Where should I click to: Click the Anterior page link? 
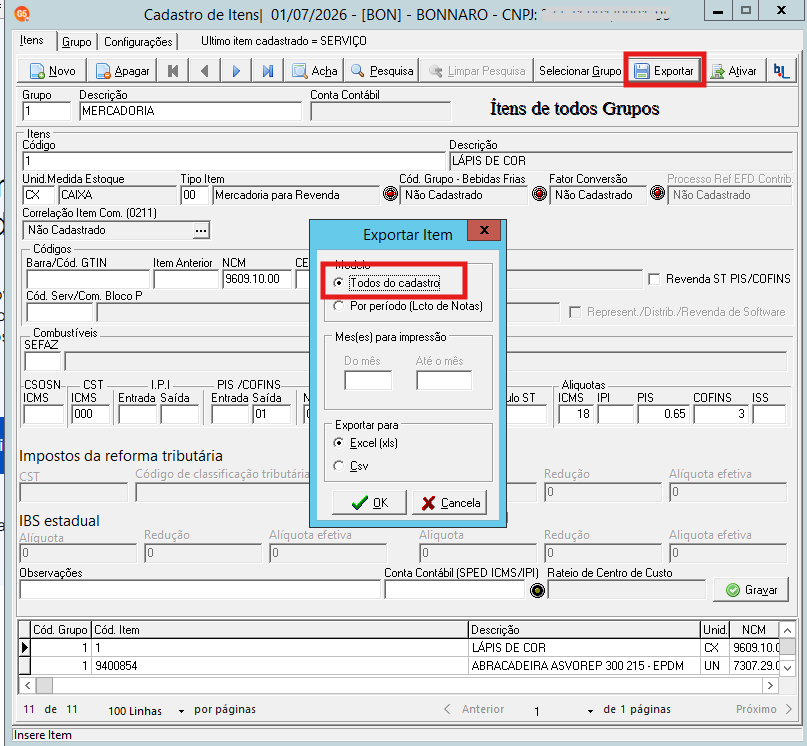[x=474, y=709]
